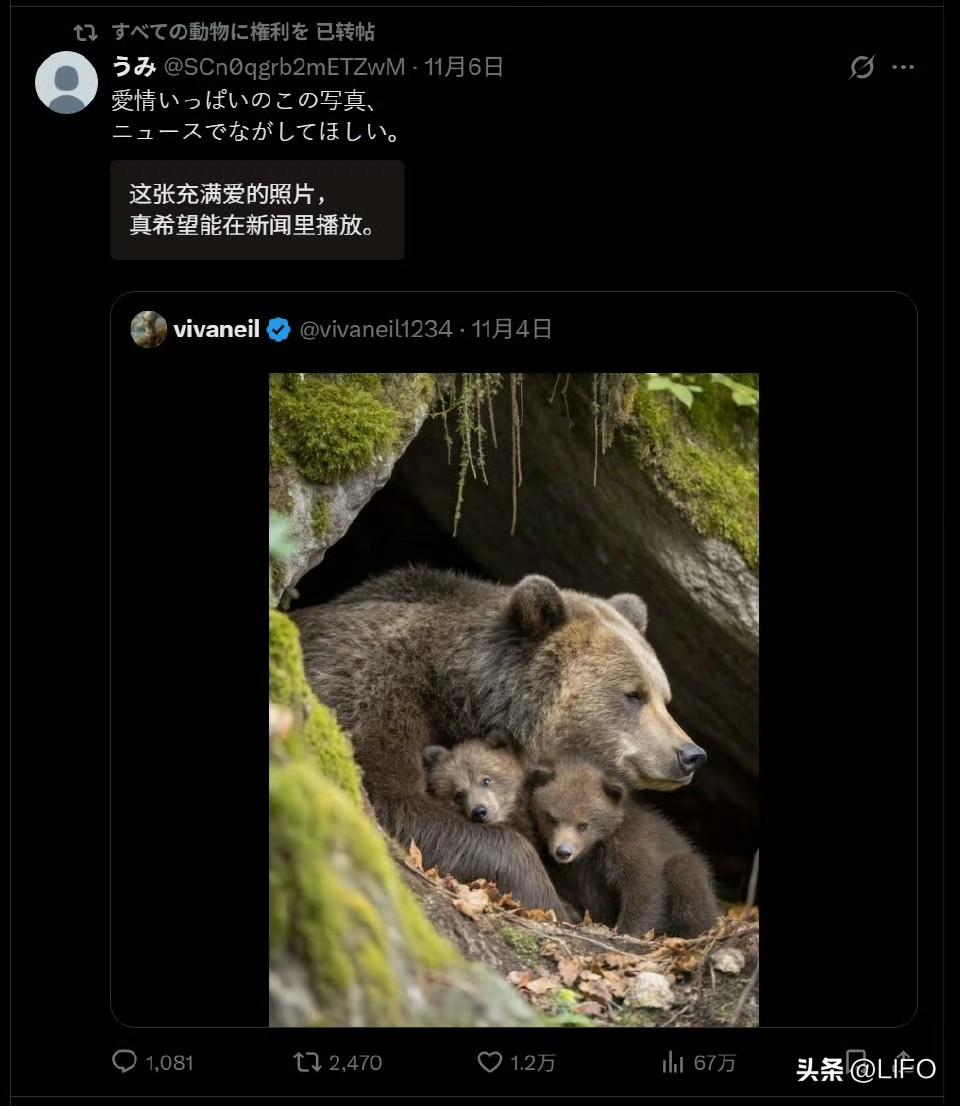Open the bear and cubs photo
Viewport: 960px width, 1106px height.
click(514, 700)
